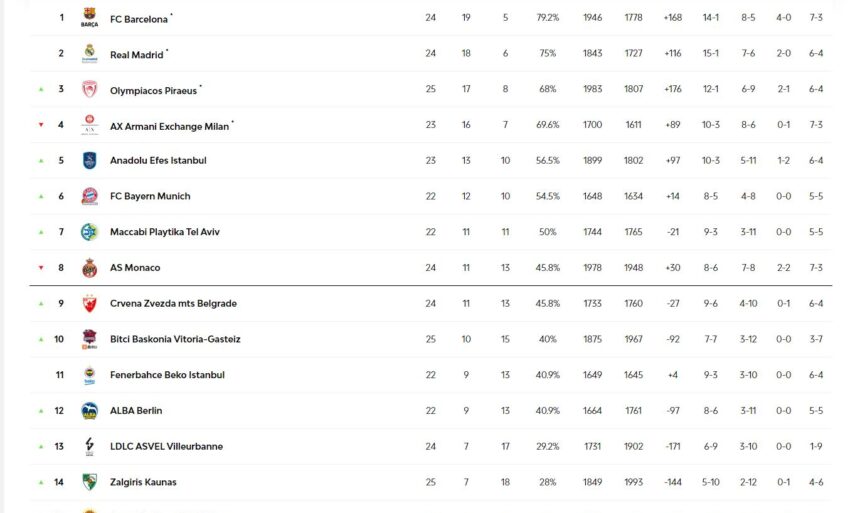Click the Bitci Baskonia team logo
The image size is (855, 513).
click(90, 339)
